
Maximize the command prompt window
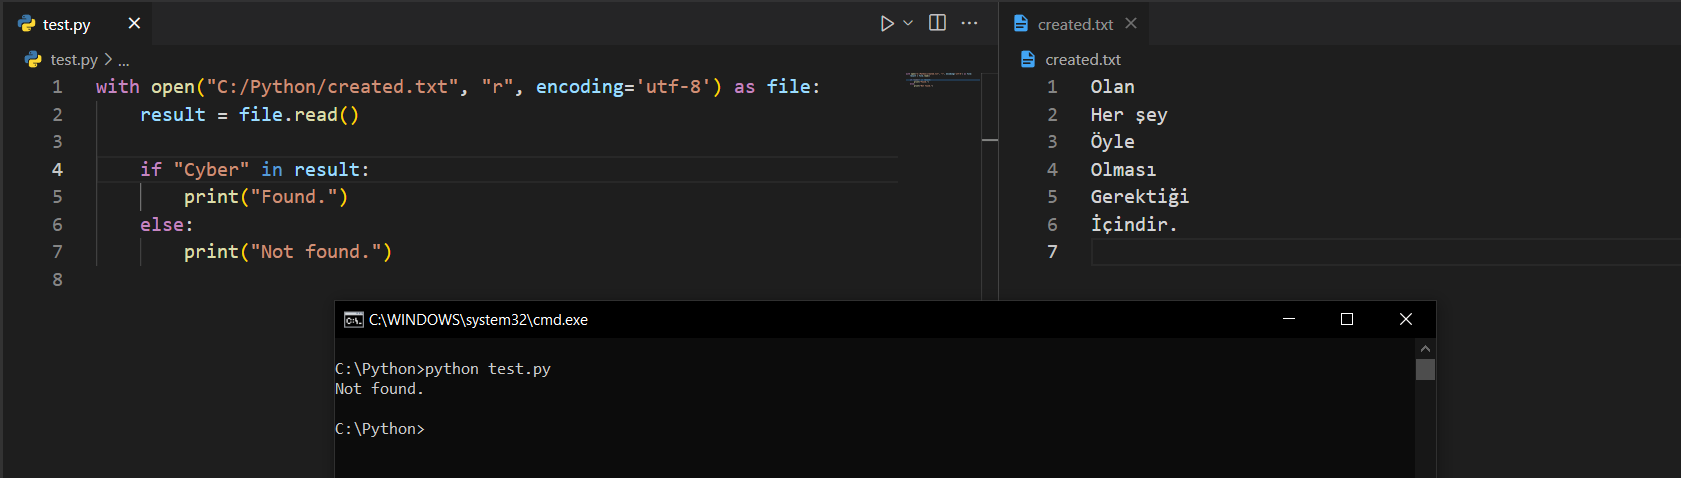pos(1347,319)
